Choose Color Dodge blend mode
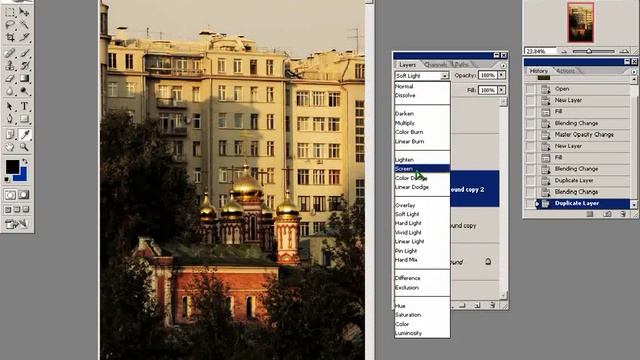Image resolution: width=640 pixels, height=360 pixels. [422, 178]
